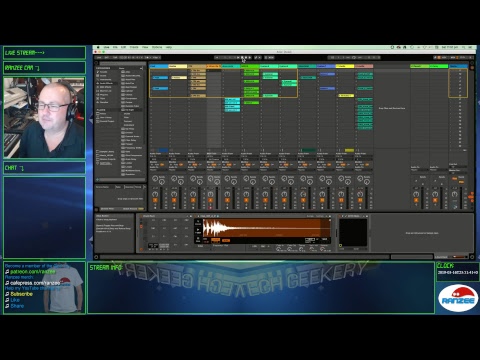Click the Tap tempo button
This screenshot has height=360, width=480.
tap(99, 58)
